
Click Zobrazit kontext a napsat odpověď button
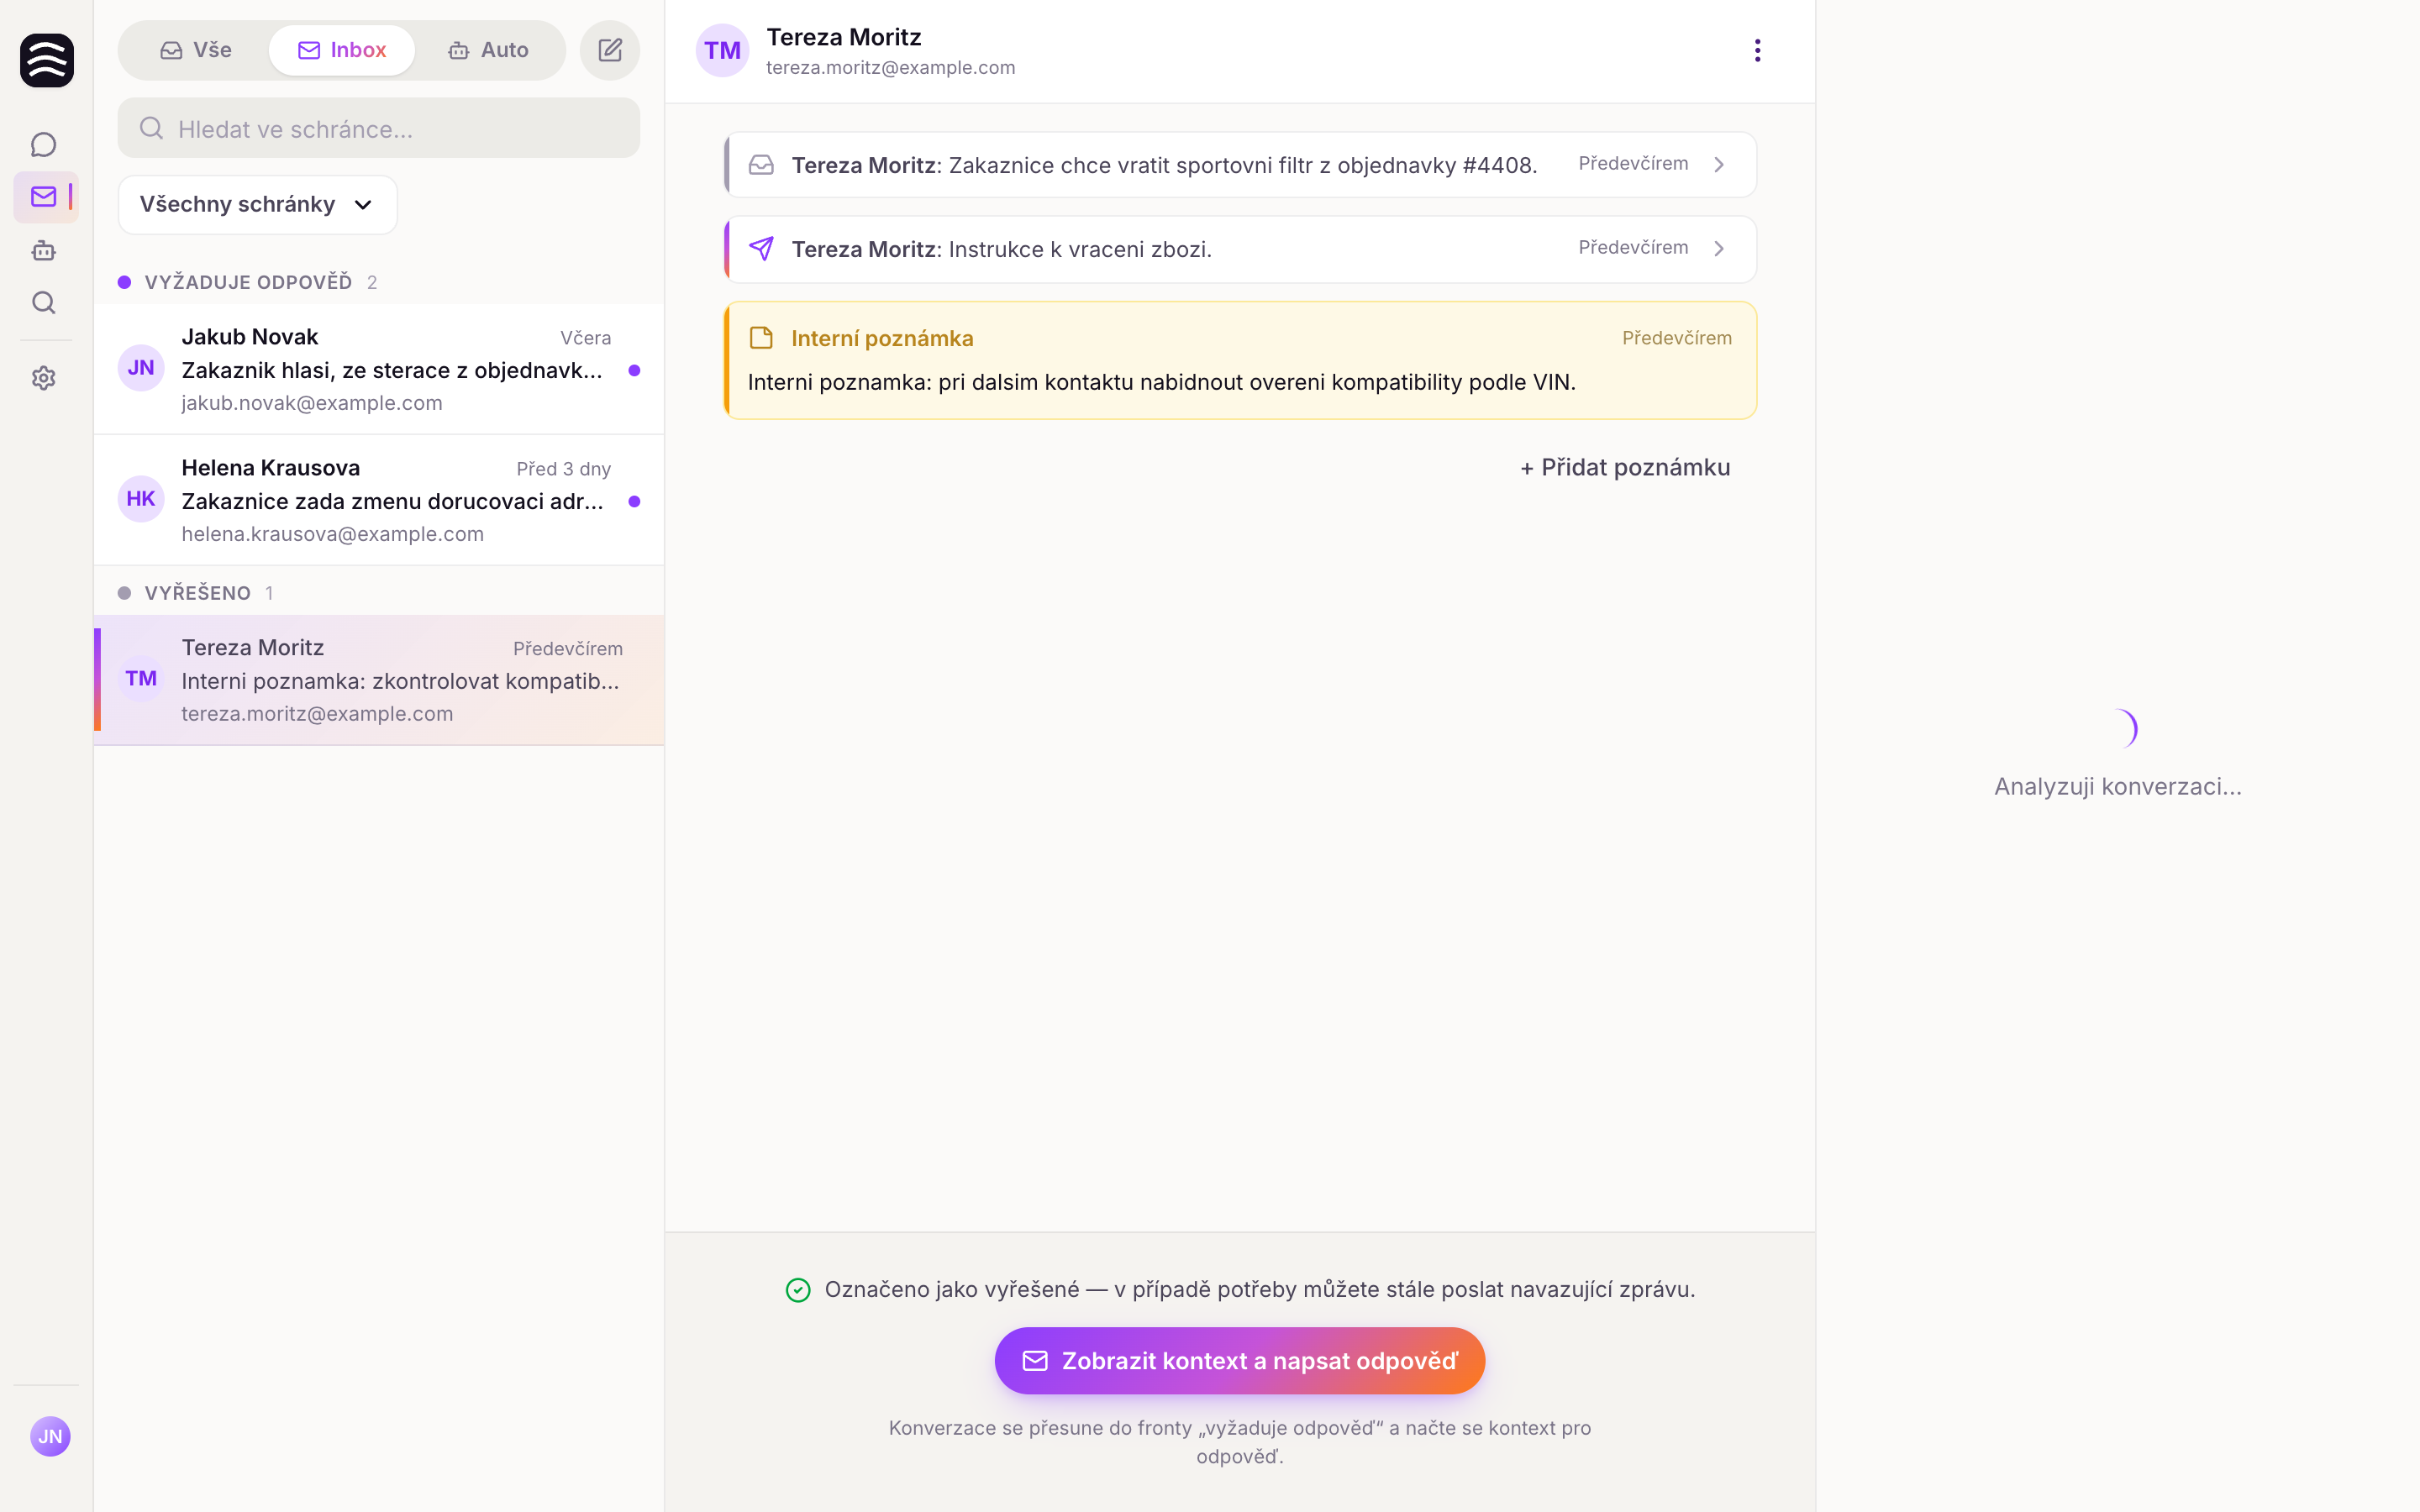click(x=1239, y=1360)
